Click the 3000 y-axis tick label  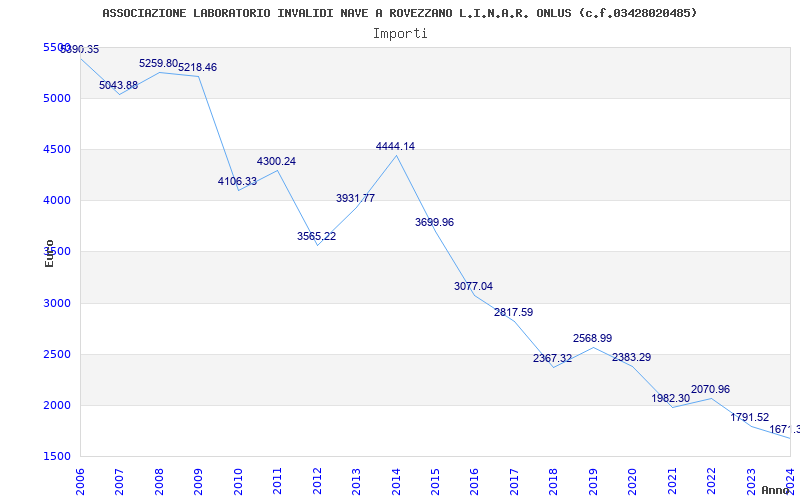[x=56, y=303]
